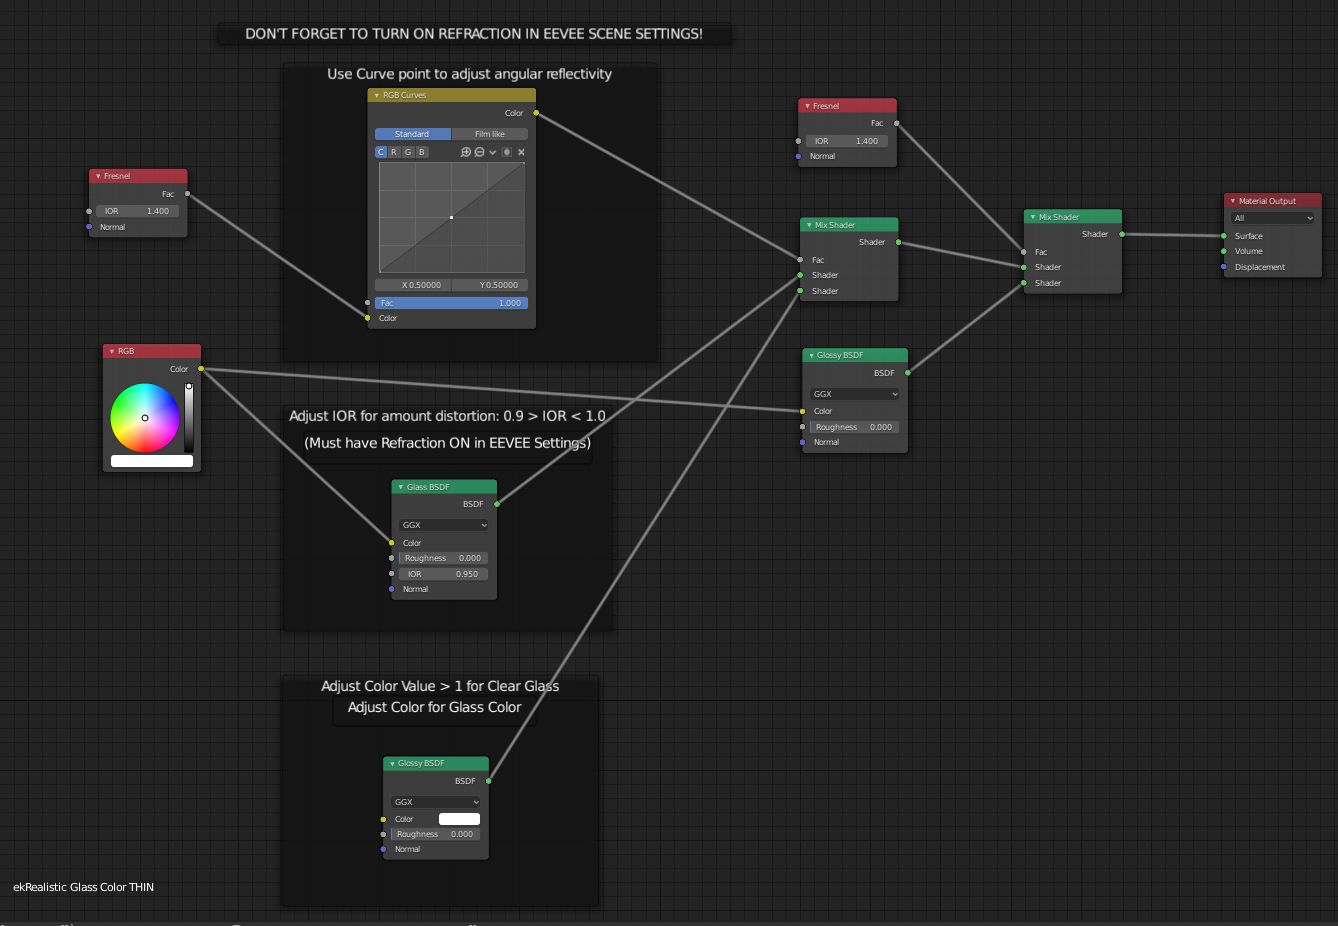Toggle curve clipping options icon
This screenshot has height=926, width=1338.
click(507, 152)
